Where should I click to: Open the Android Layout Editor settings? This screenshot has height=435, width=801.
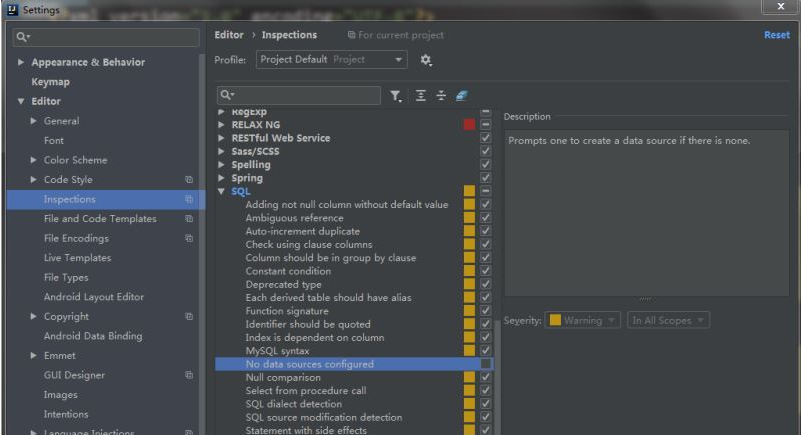tap(93, 297)
